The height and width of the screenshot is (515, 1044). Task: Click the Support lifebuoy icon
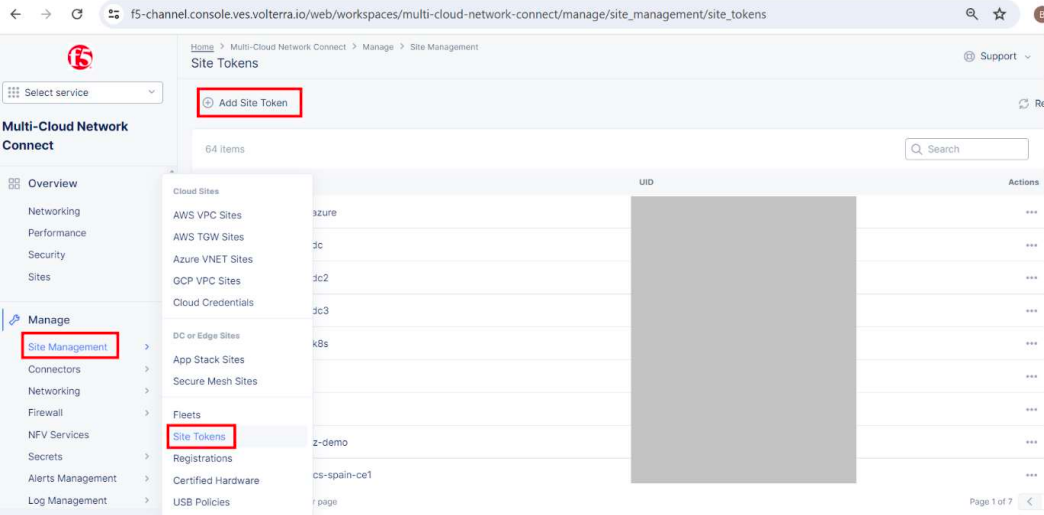[969, 57]
